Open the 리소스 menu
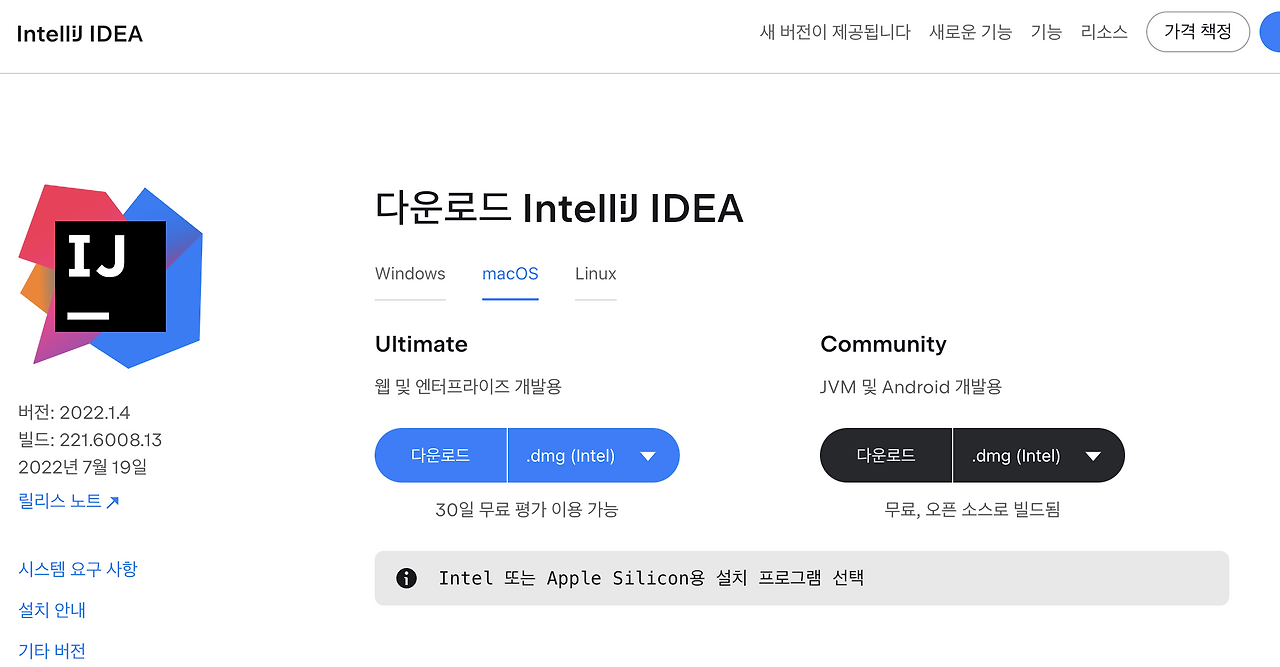The height and width of the screenshot is (667, 1280). click(1104, 31)
